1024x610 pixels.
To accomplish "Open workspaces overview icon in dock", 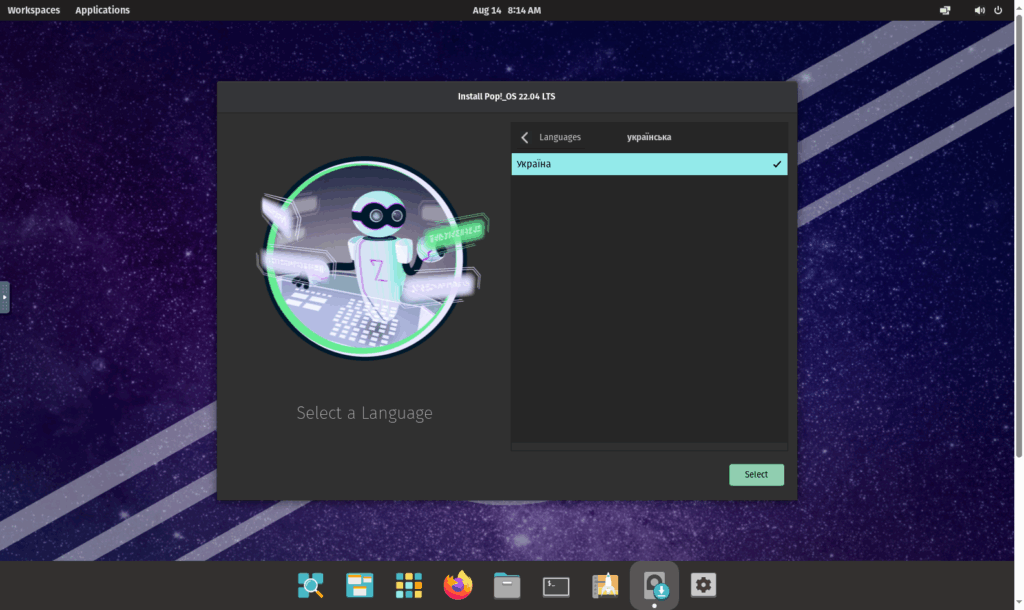I will (360, 585).
